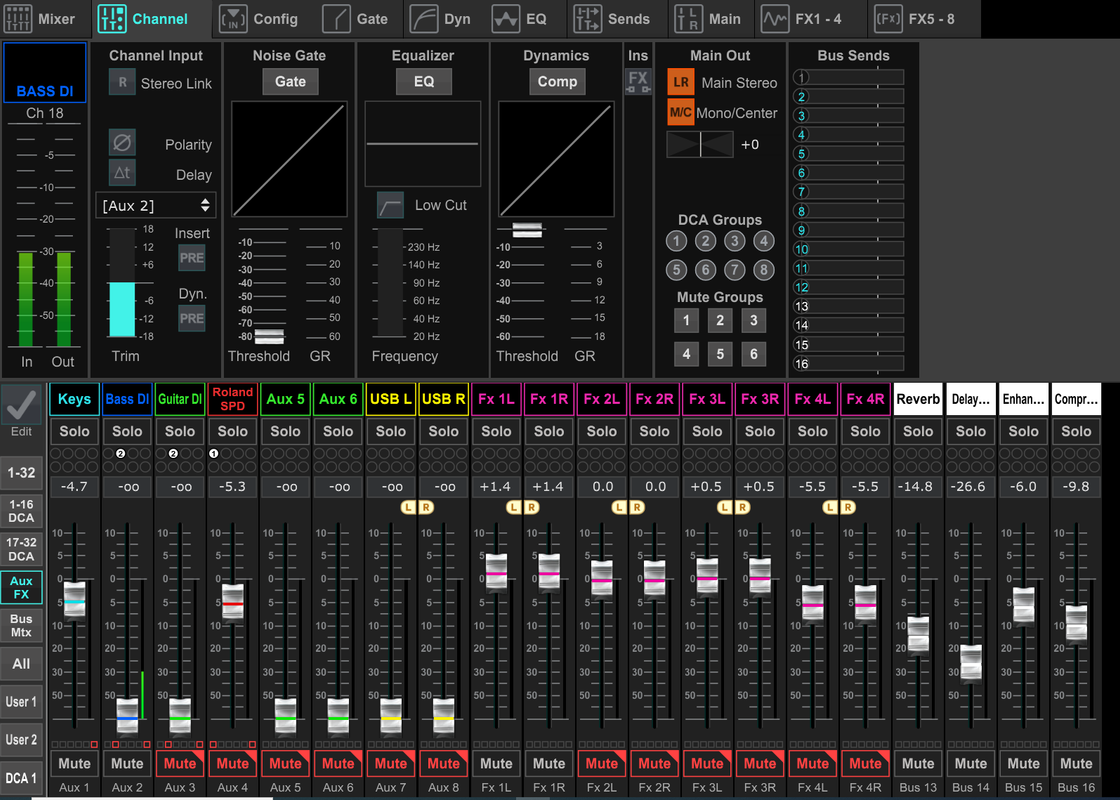The height and width of the screenshot is (800, 1120).
Task: Select the Roland SPD channel label
Action: pyautogui.click(x=232, y=399)
